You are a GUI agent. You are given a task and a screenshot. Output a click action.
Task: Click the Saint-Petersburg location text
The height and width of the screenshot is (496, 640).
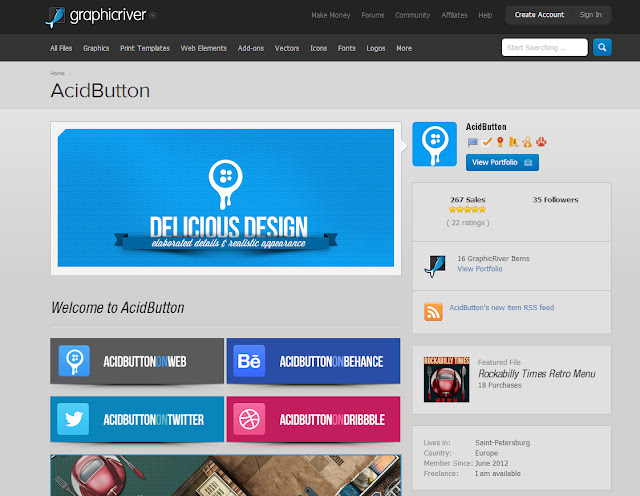pyautogui.click(x=502, y=443)
